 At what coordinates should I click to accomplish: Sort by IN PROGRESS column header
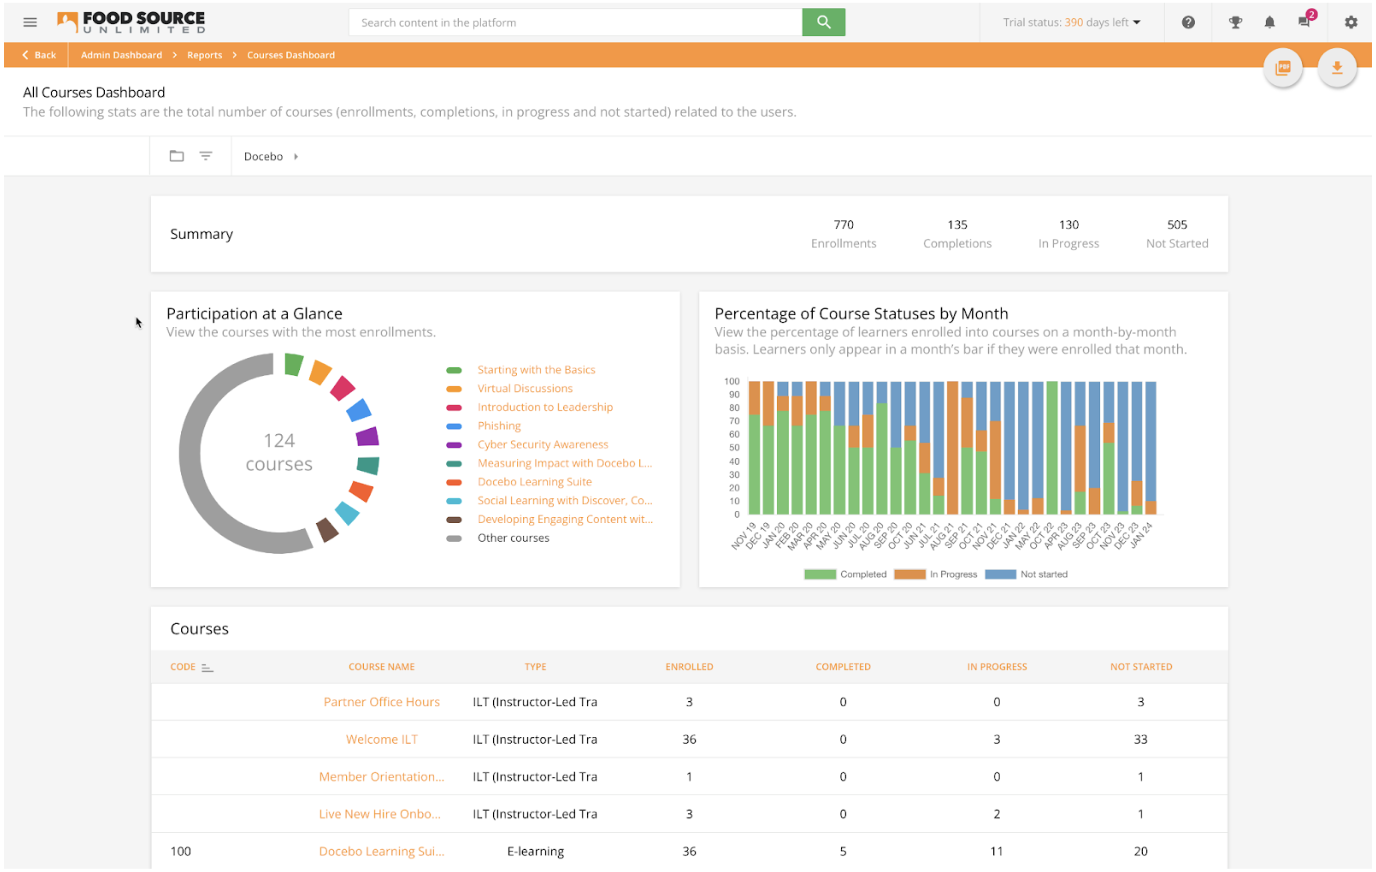pyautogui.click(x=997, y=667)
